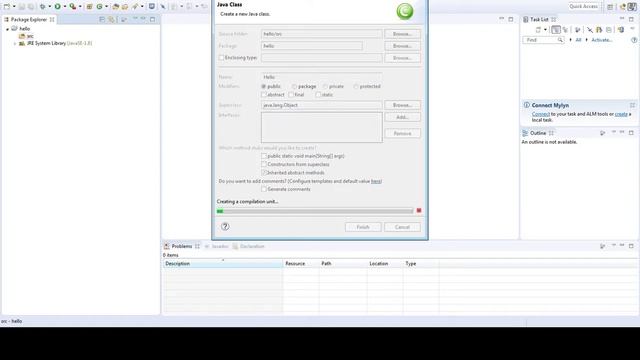Select the src folder in Package Explorer
This screenshot has width=640, height=360.
(26, 36)
